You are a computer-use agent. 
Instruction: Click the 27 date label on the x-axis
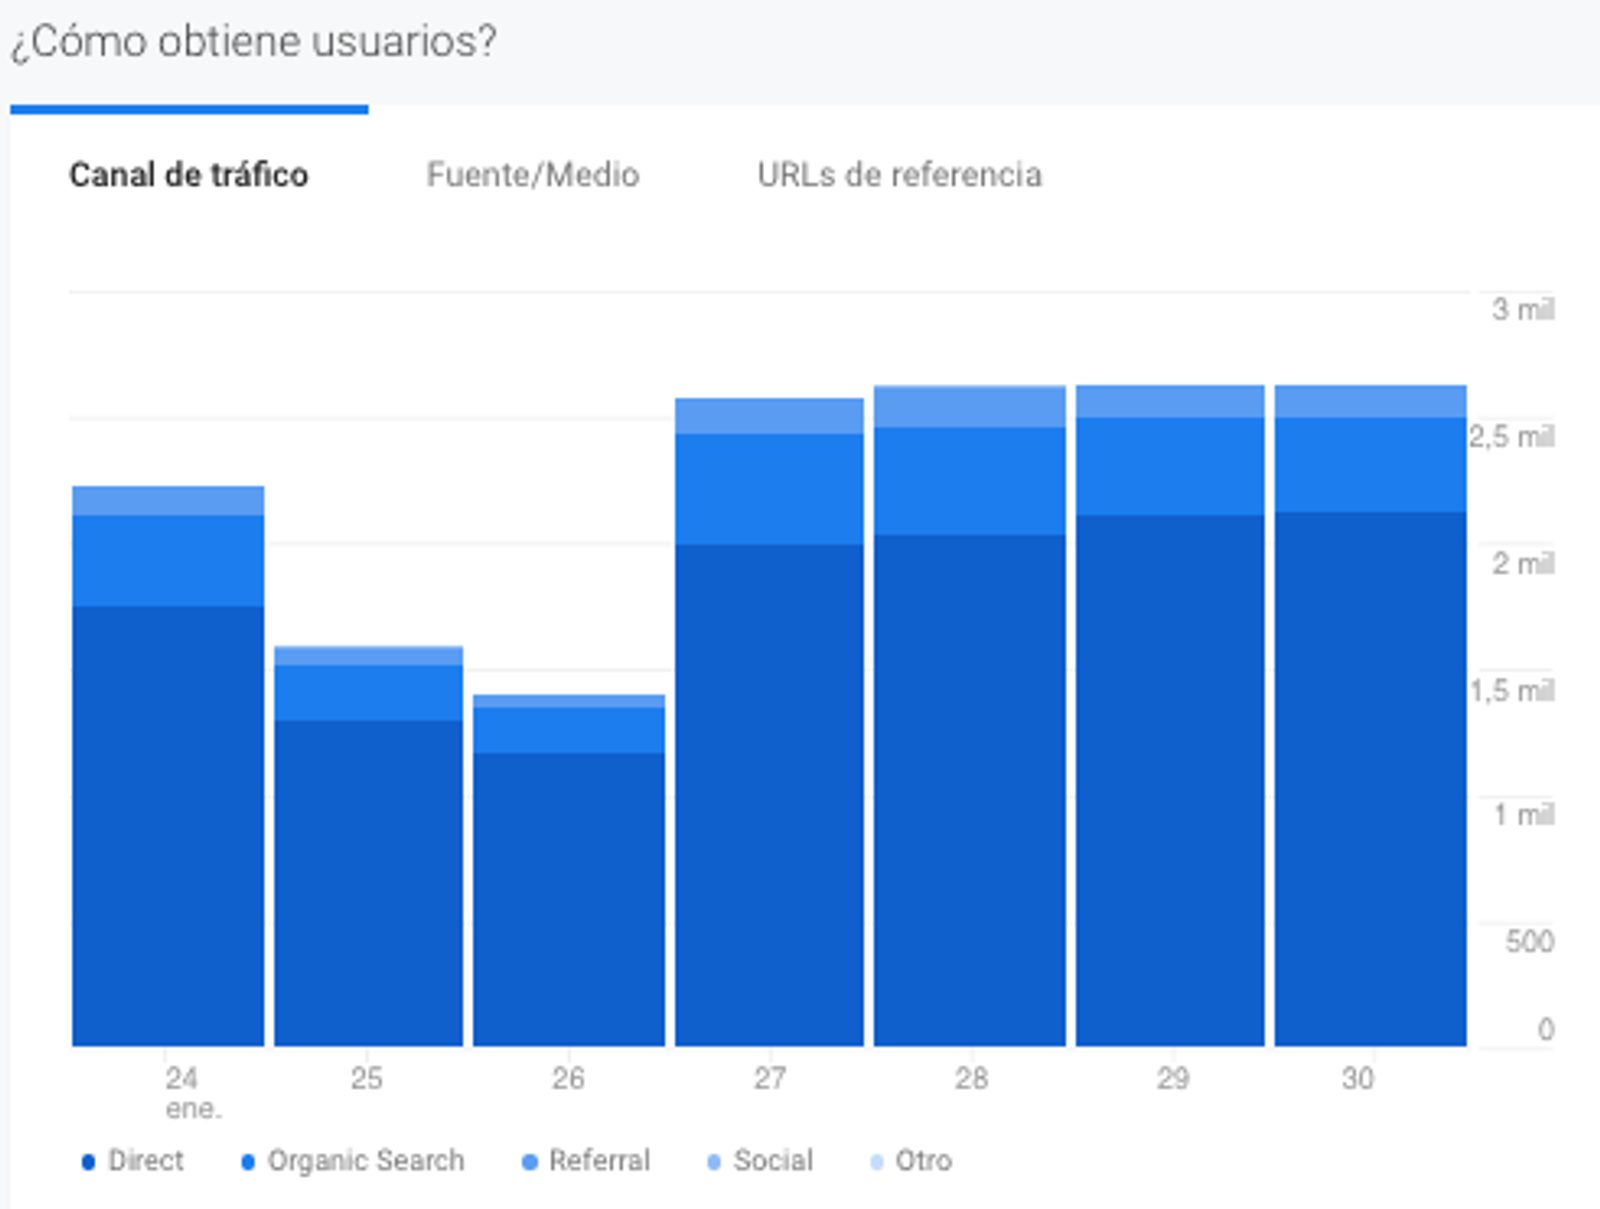(769, 1078)
